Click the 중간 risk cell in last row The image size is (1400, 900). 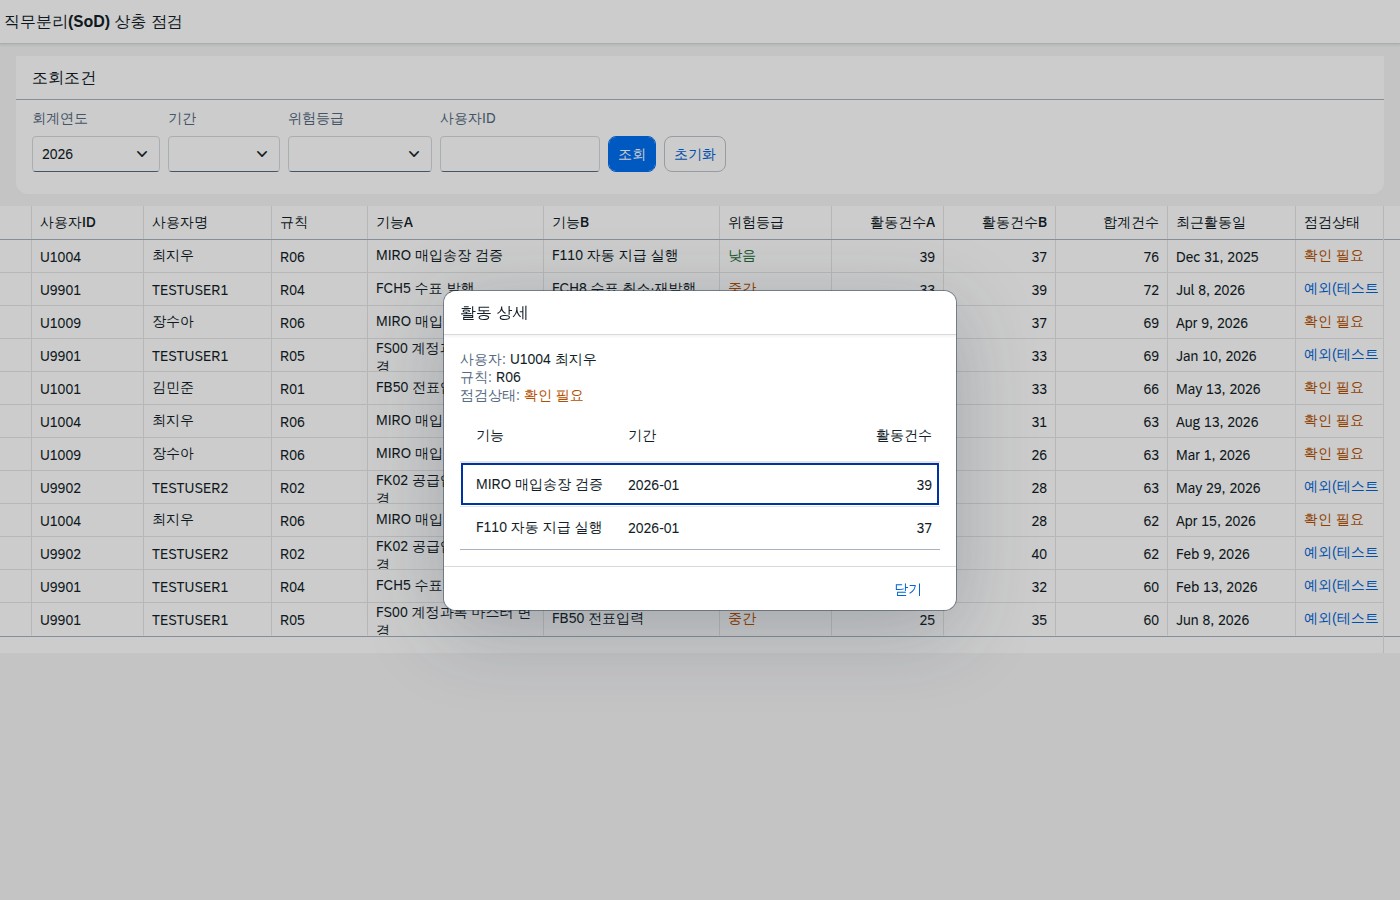pos(742,619)
